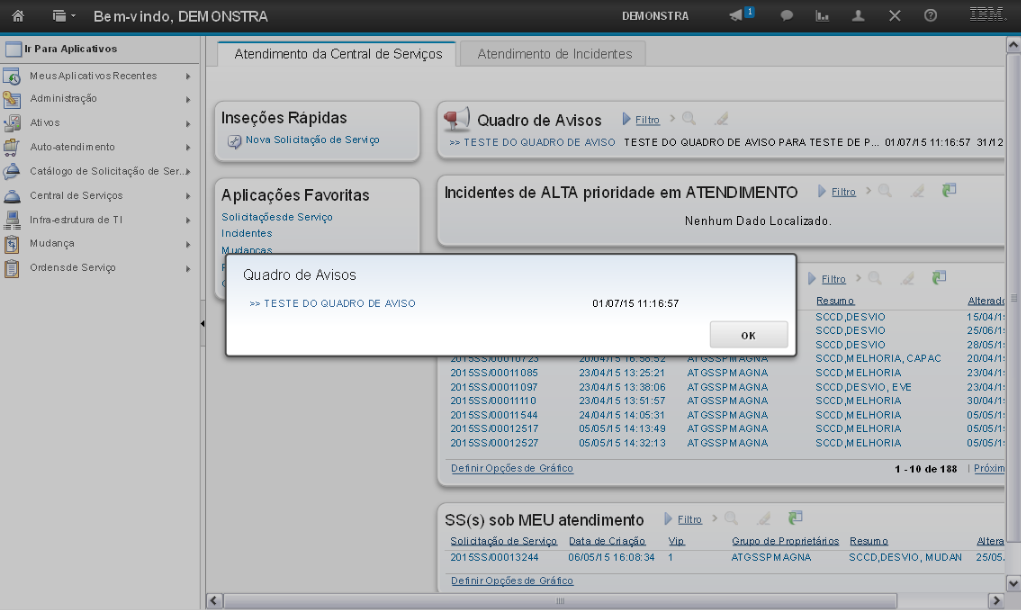Click the Home icon in top bar

(x=17, y=16)
